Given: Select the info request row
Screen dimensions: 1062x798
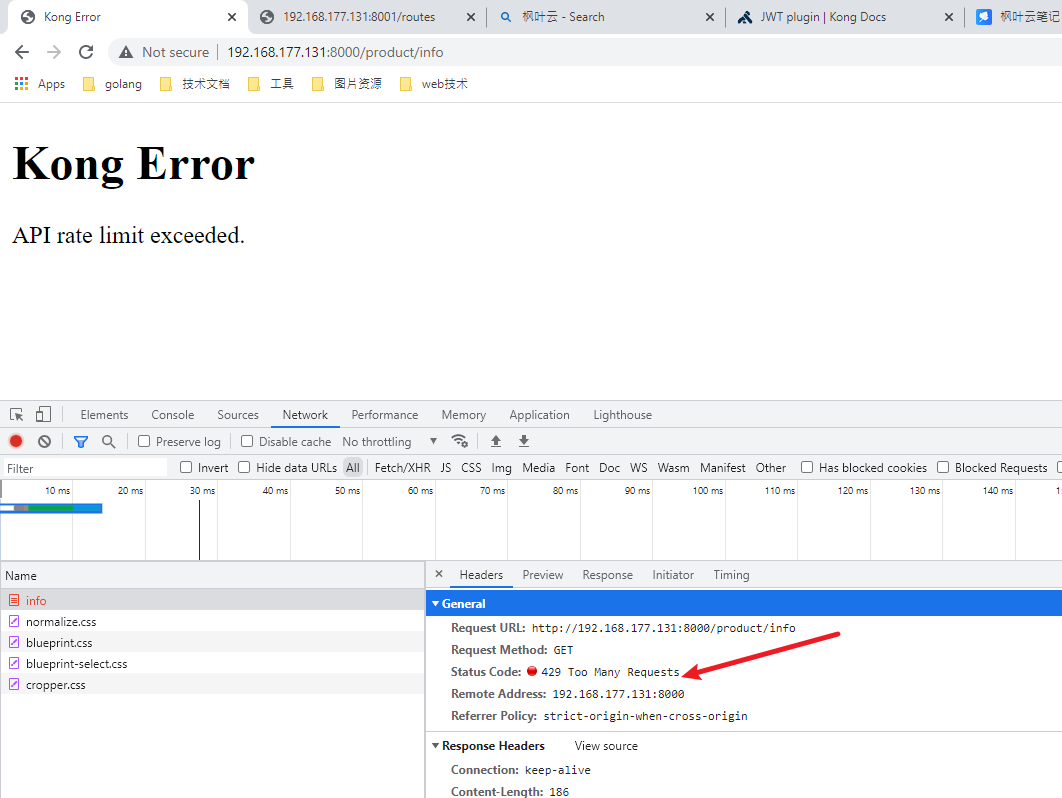Looking at the screenshot, I should (x=213, y=600).
